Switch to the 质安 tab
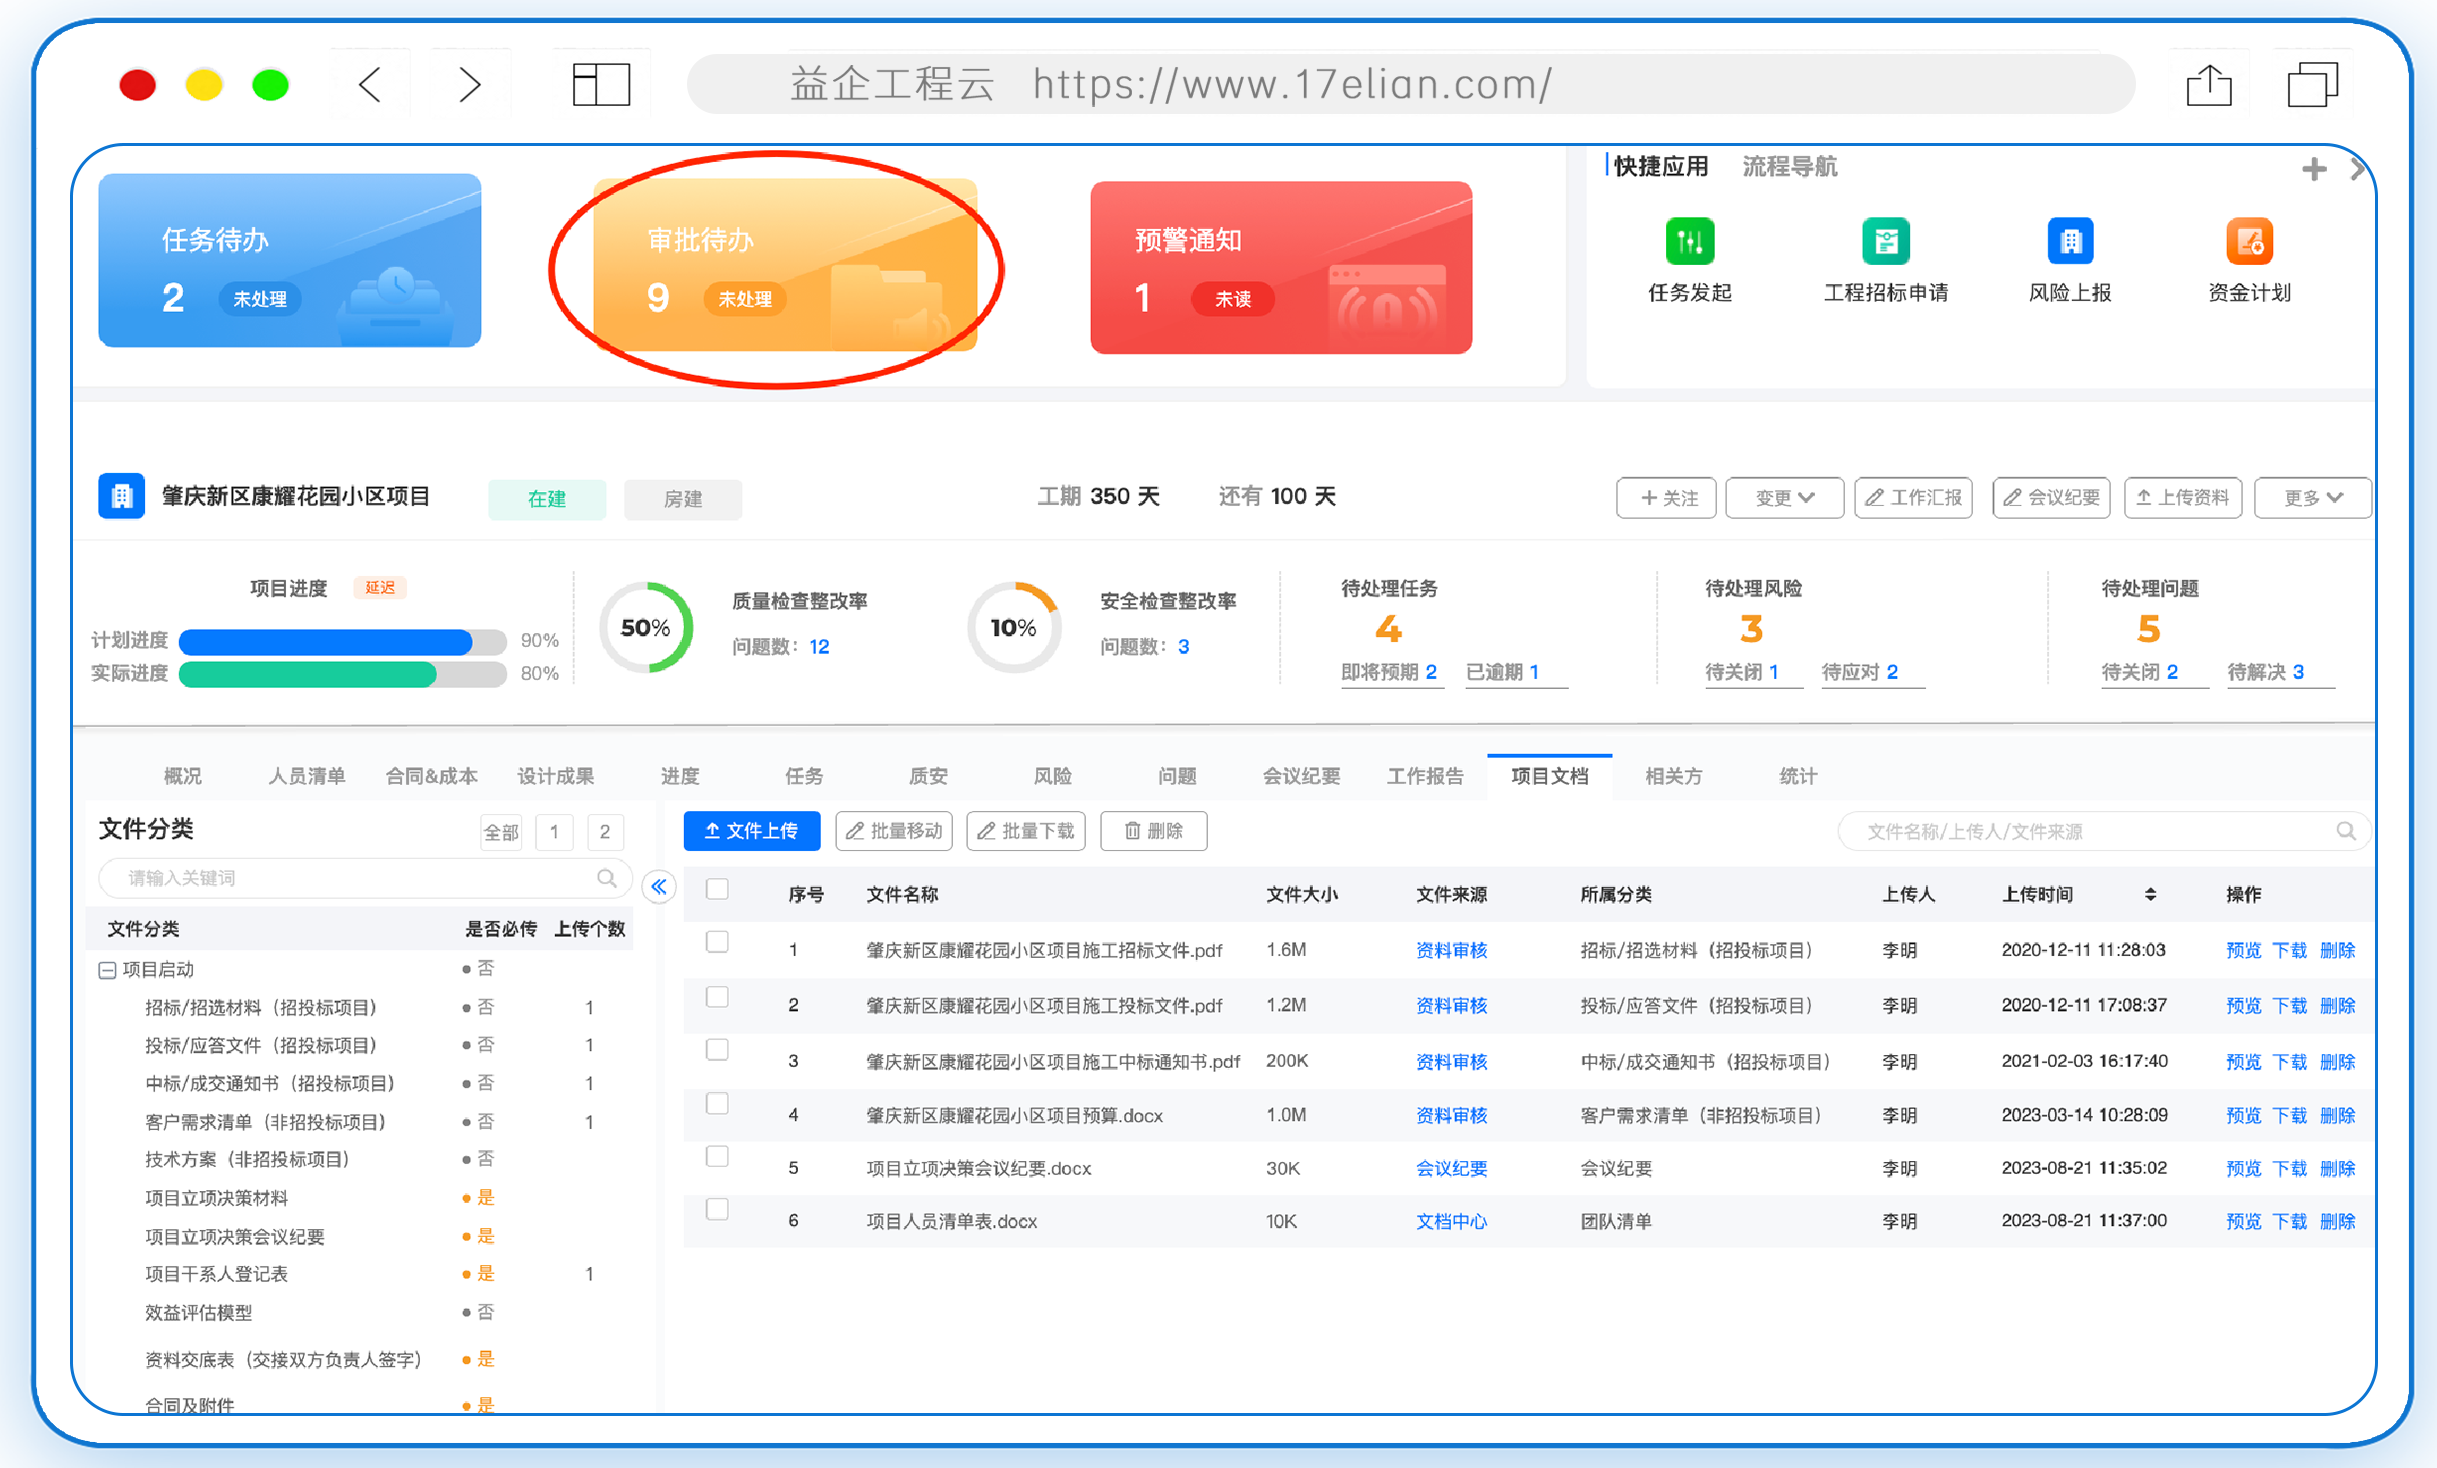 [928, 776]
